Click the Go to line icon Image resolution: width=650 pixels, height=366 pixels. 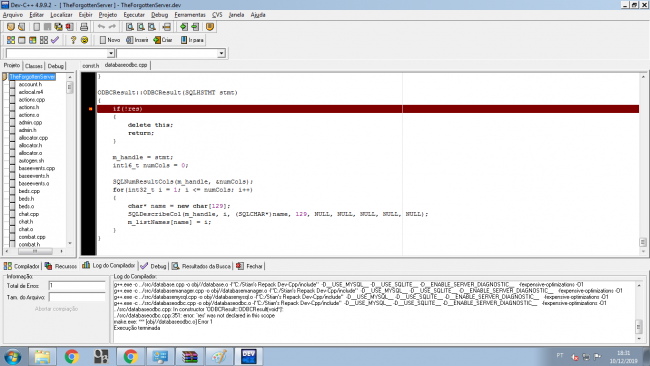[x=167, y=27]
